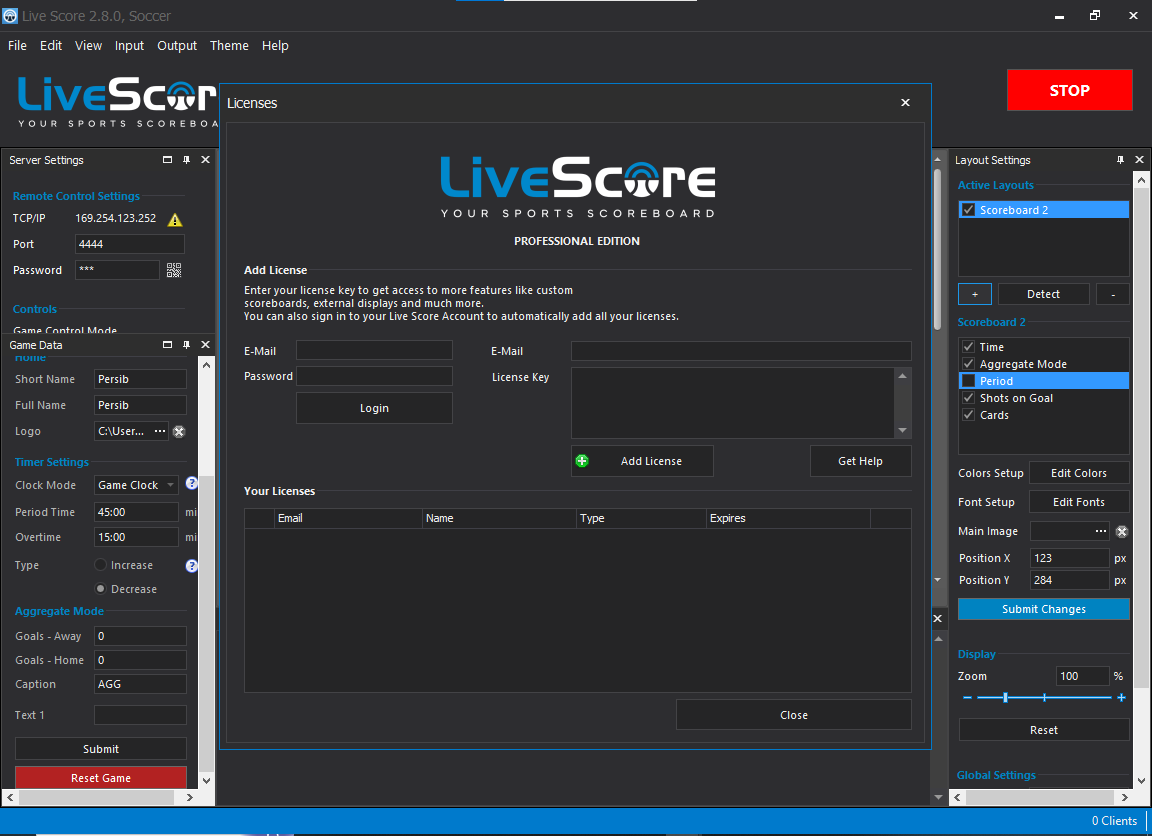Viewport: 1152px width, 836px height.
Task: Float the Server Settings panel window
Action: click(168, 160)
